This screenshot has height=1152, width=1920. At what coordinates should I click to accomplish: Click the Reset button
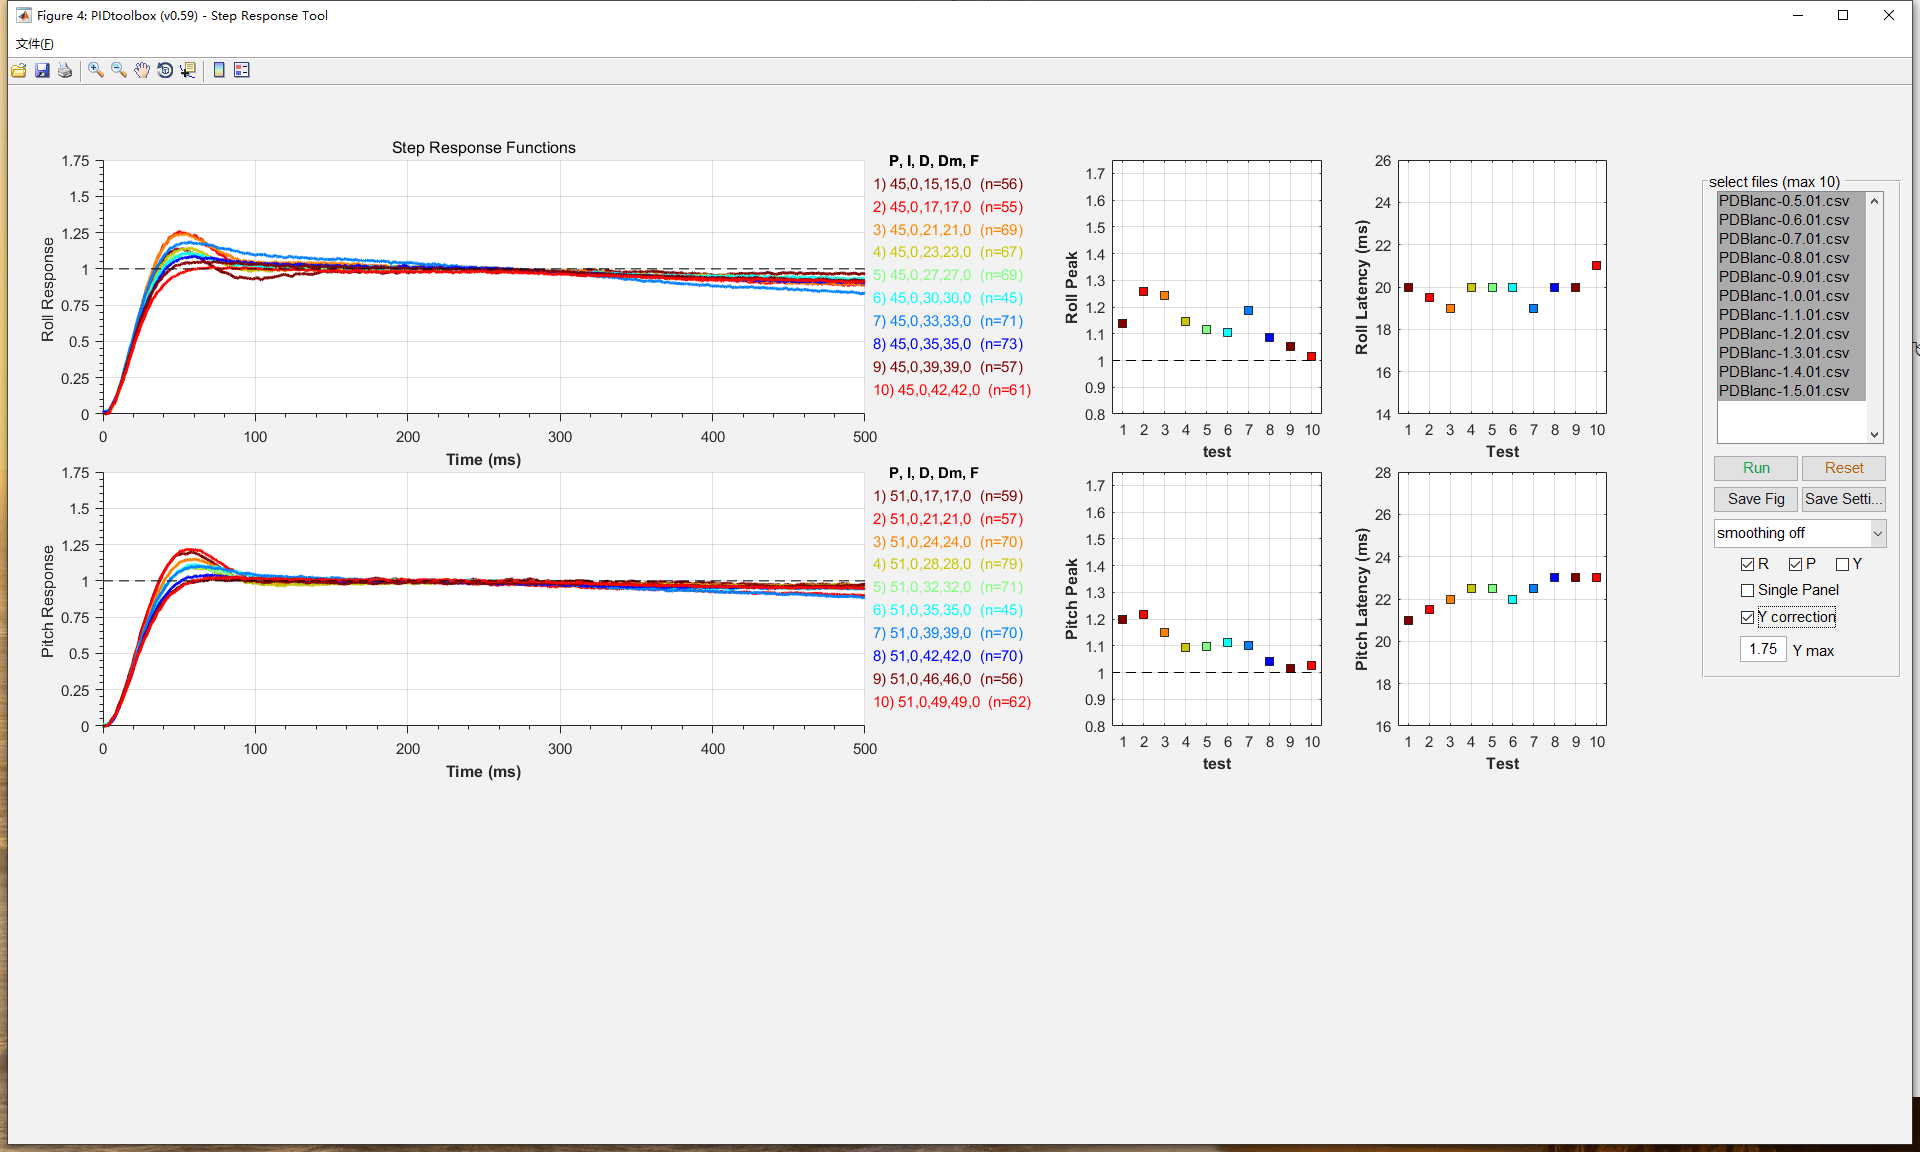coord(1844,468)
